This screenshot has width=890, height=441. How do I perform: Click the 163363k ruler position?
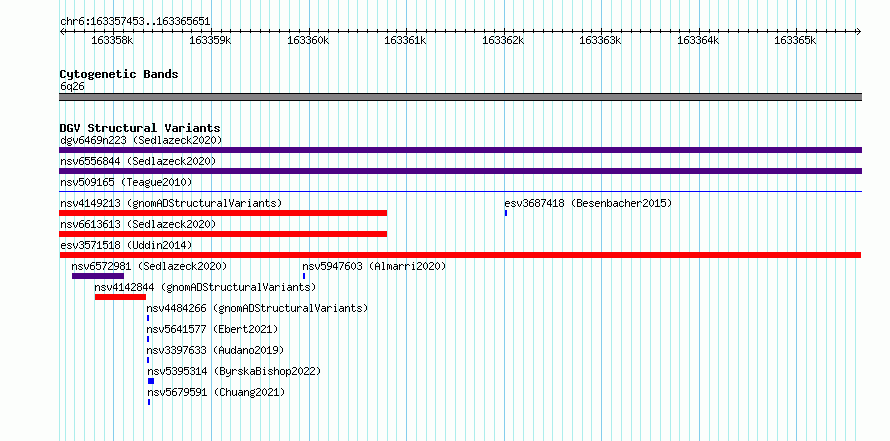coord(601,40)
